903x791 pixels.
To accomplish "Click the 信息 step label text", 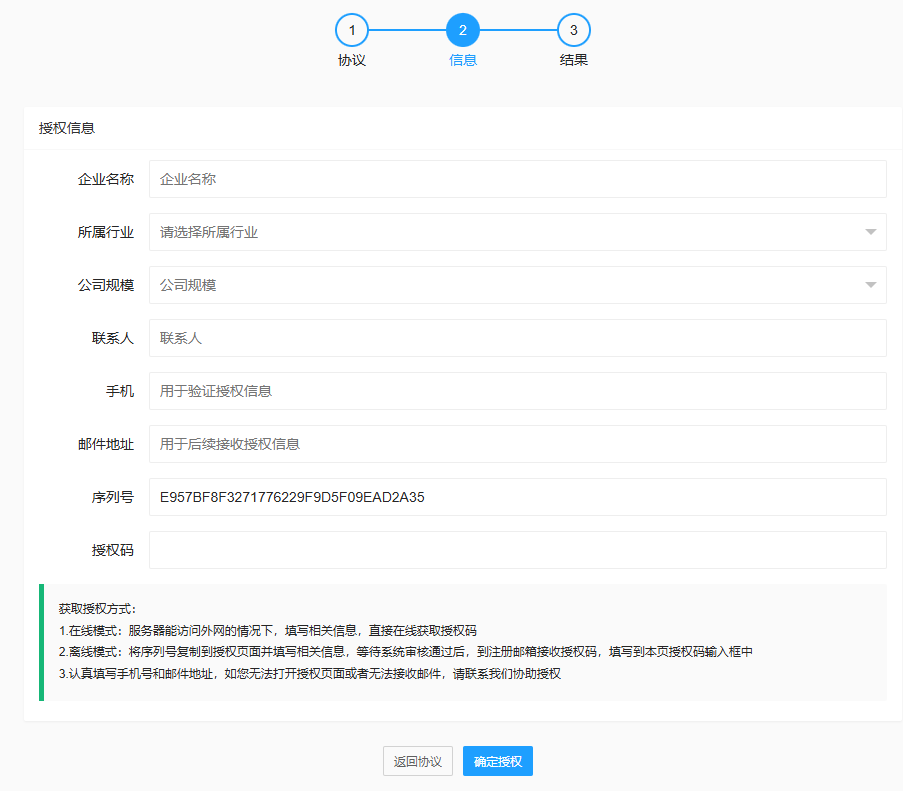I will coord(463,60).
